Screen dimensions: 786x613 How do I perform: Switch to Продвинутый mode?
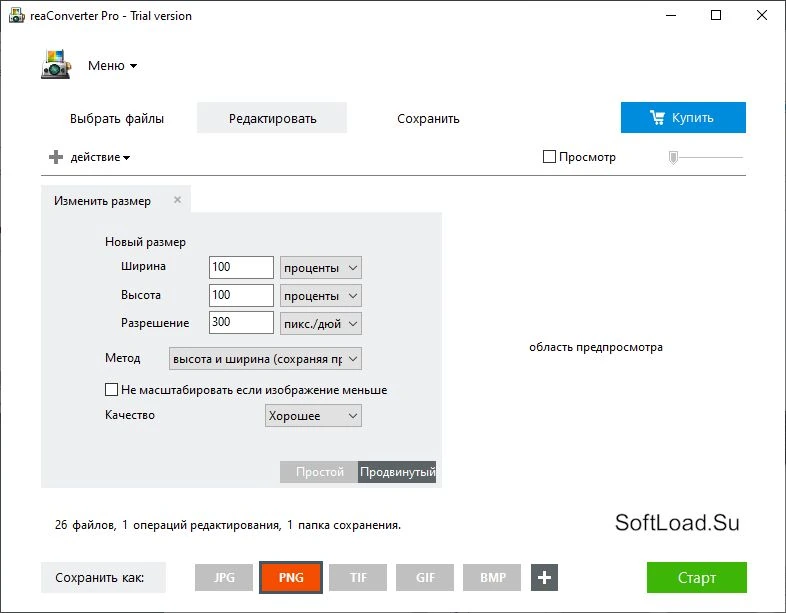(397, 472)
